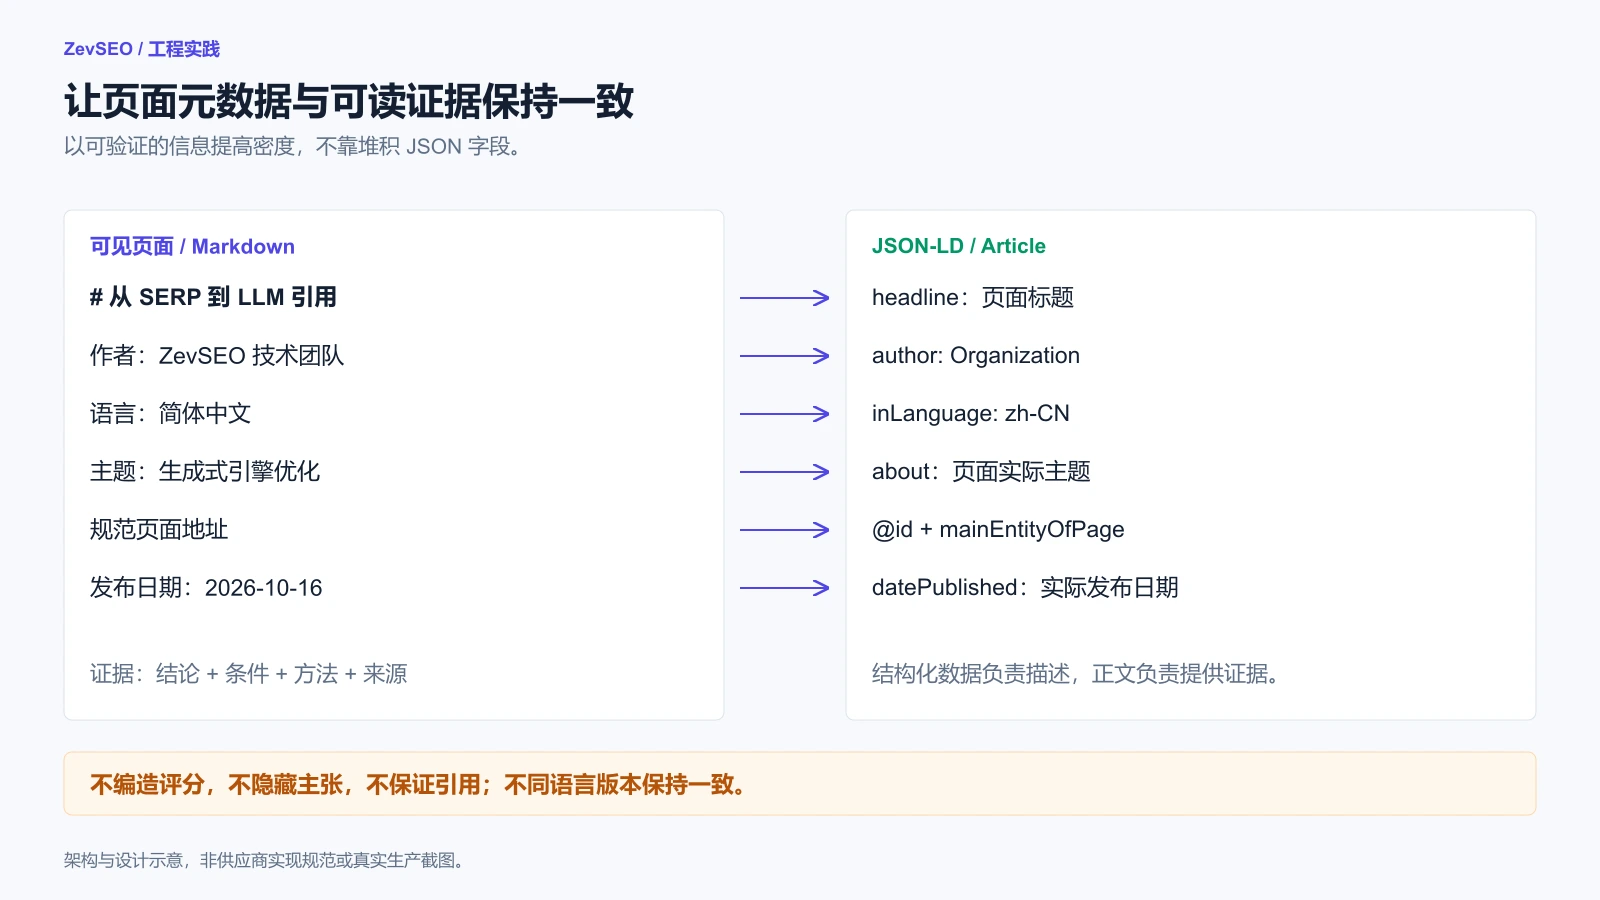Click the JSON-LD / Article panel heading
This screenshot has height=900, width=1600.
(958, 246)
